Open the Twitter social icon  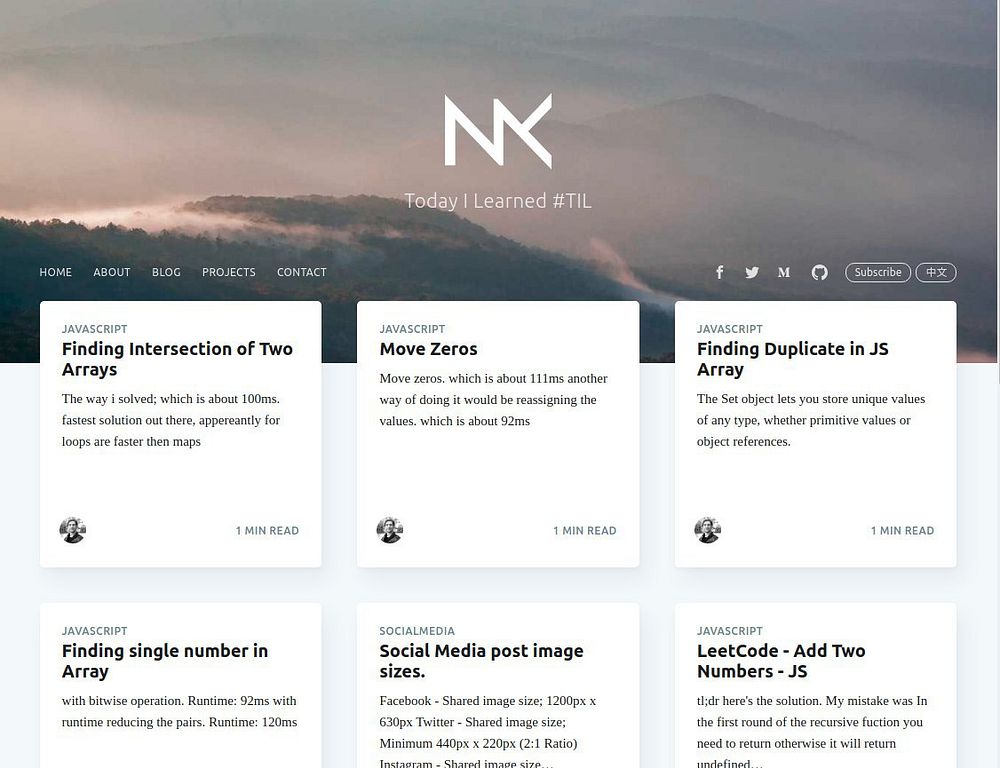(752, 272)
